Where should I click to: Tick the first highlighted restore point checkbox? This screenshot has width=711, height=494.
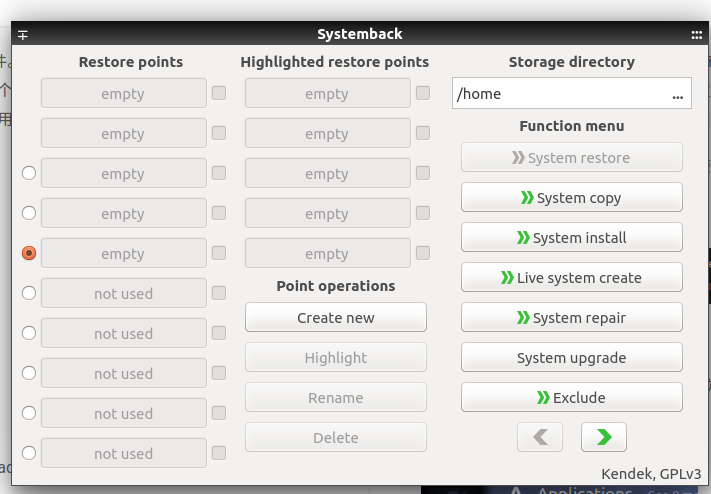click(x=423, y=94)
